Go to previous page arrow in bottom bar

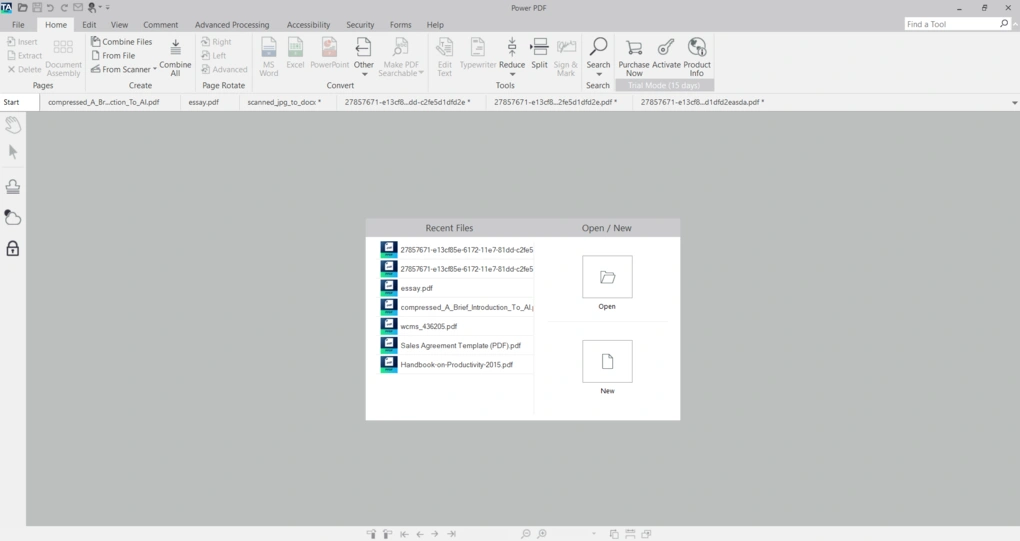(x=420, y=534)
